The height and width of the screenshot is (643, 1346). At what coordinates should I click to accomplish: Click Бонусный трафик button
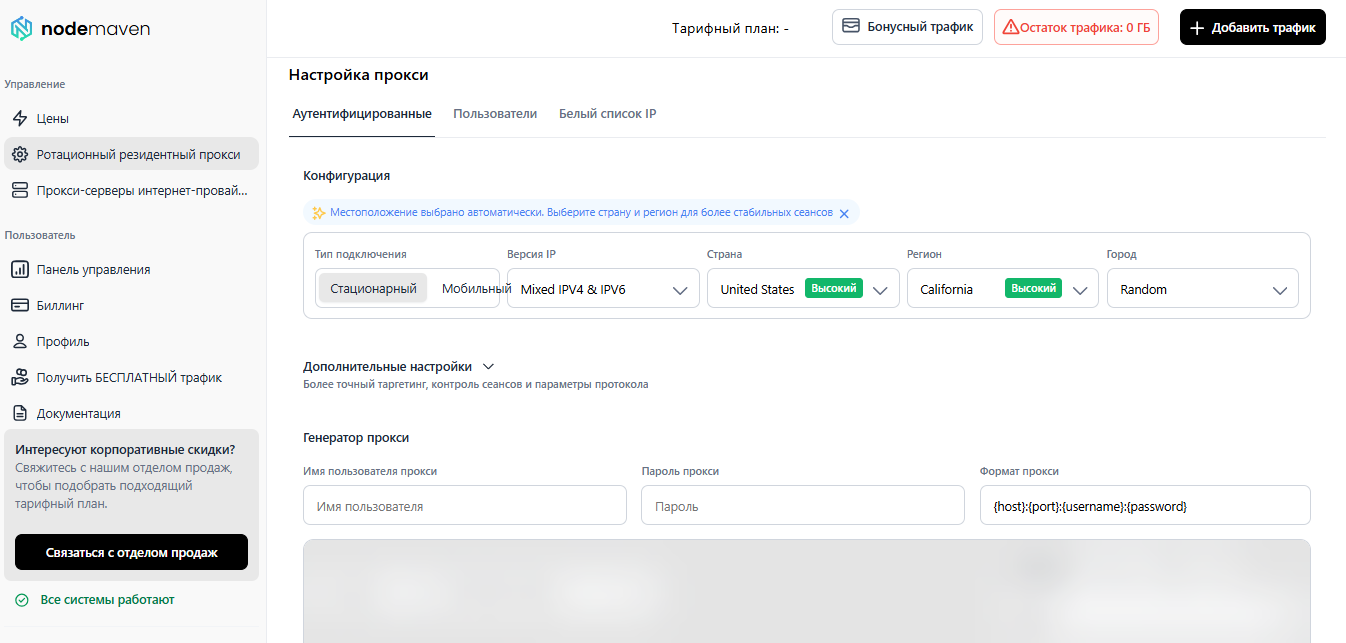point(907,27)
